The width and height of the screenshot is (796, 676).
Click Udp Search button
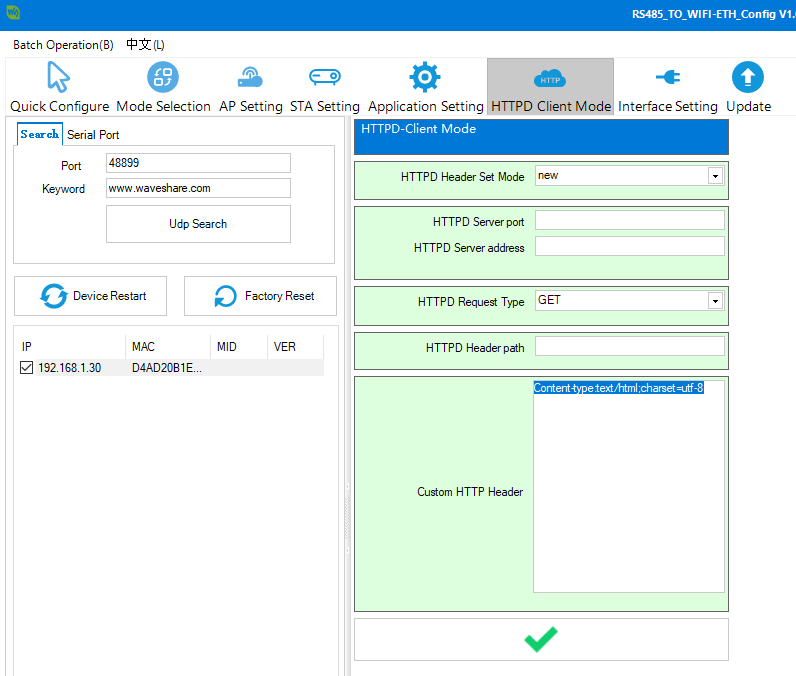point(198,224)
